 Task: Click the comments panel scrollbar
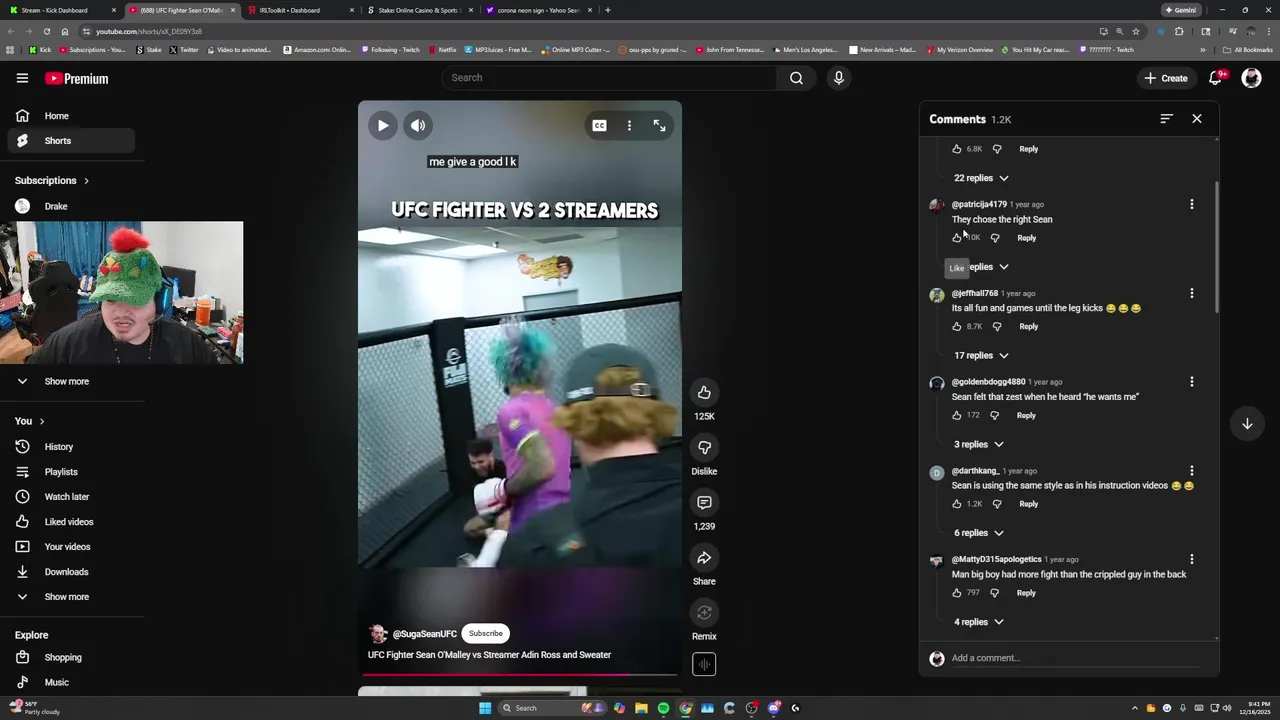point(1216,245)
